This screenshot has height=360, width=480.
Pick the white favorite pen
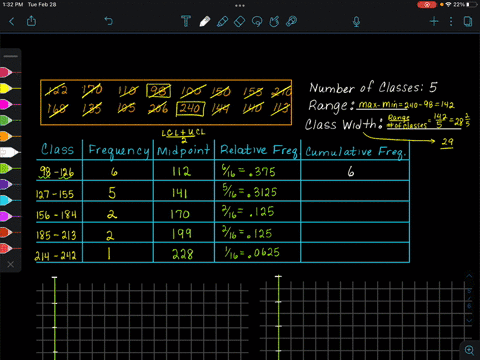point(9,152)
